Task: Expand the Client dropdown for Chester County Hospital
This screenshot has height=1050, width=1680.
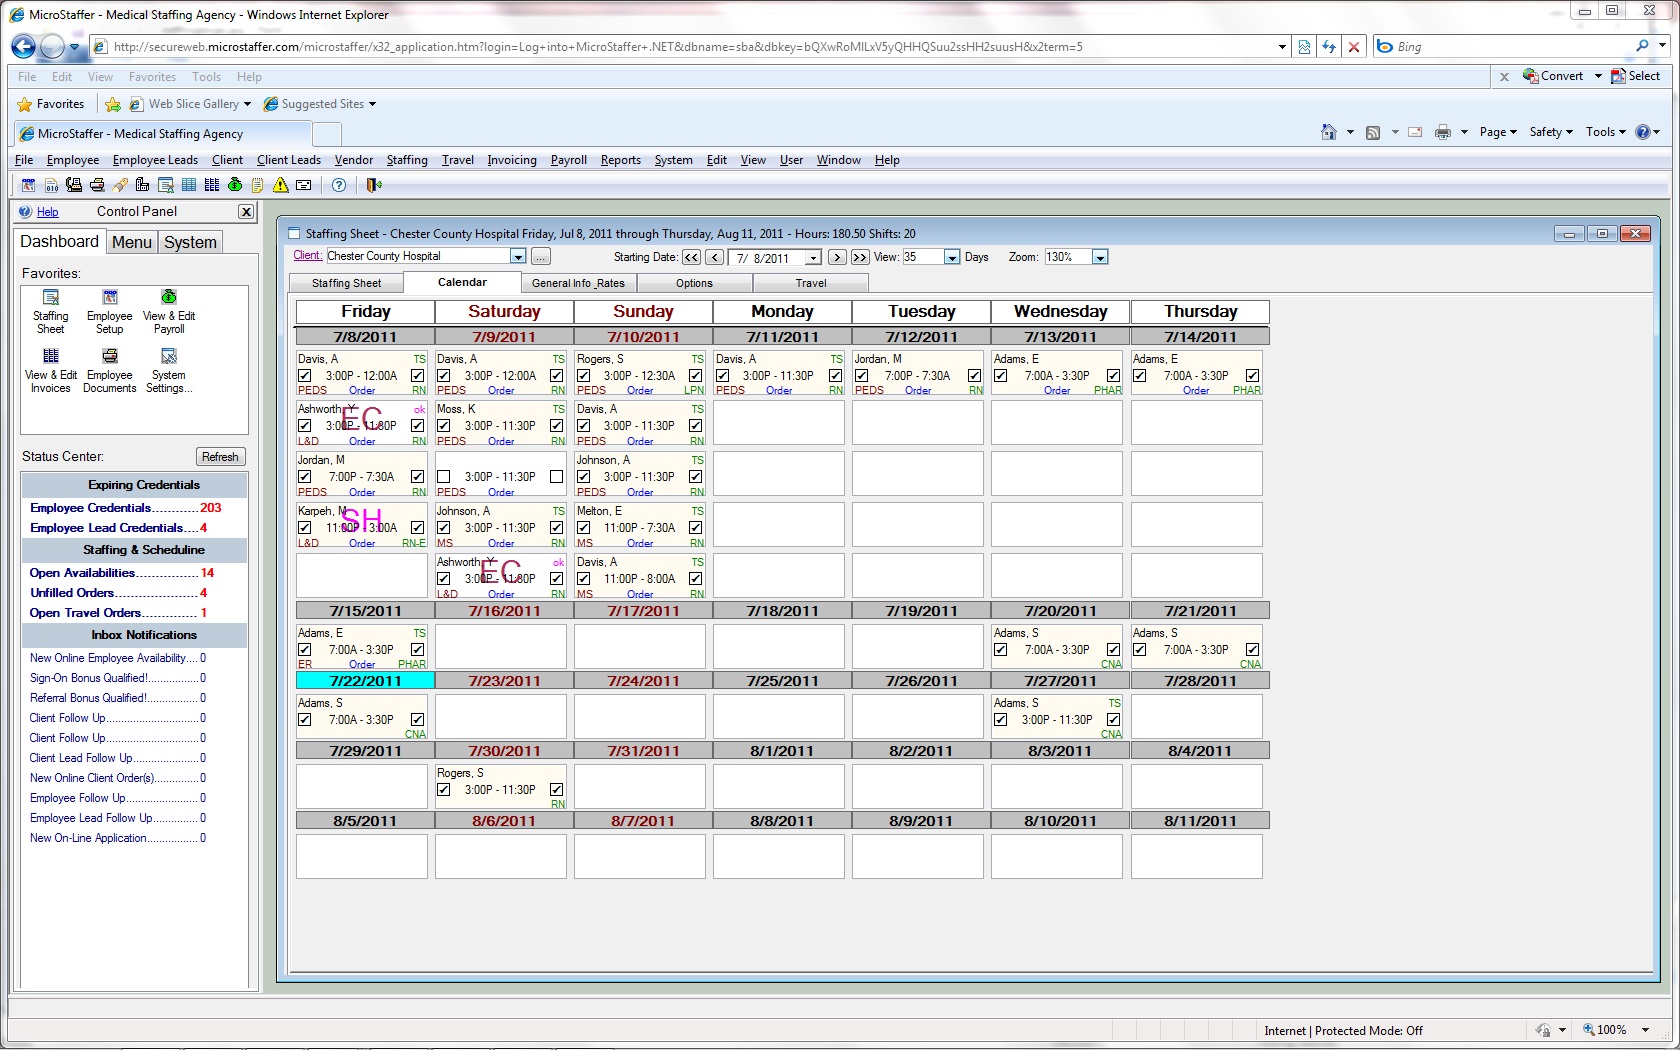Action: 518,257
